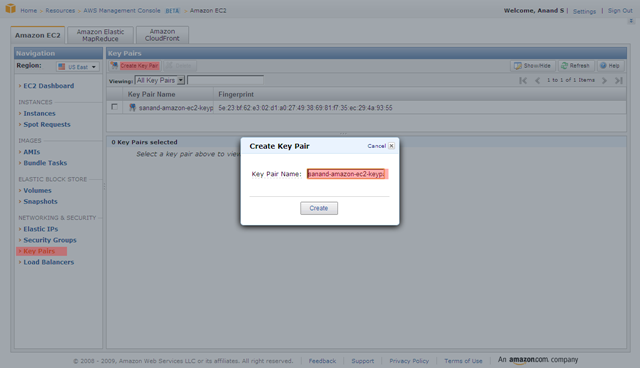Open the Settings link

pos(584,11)
